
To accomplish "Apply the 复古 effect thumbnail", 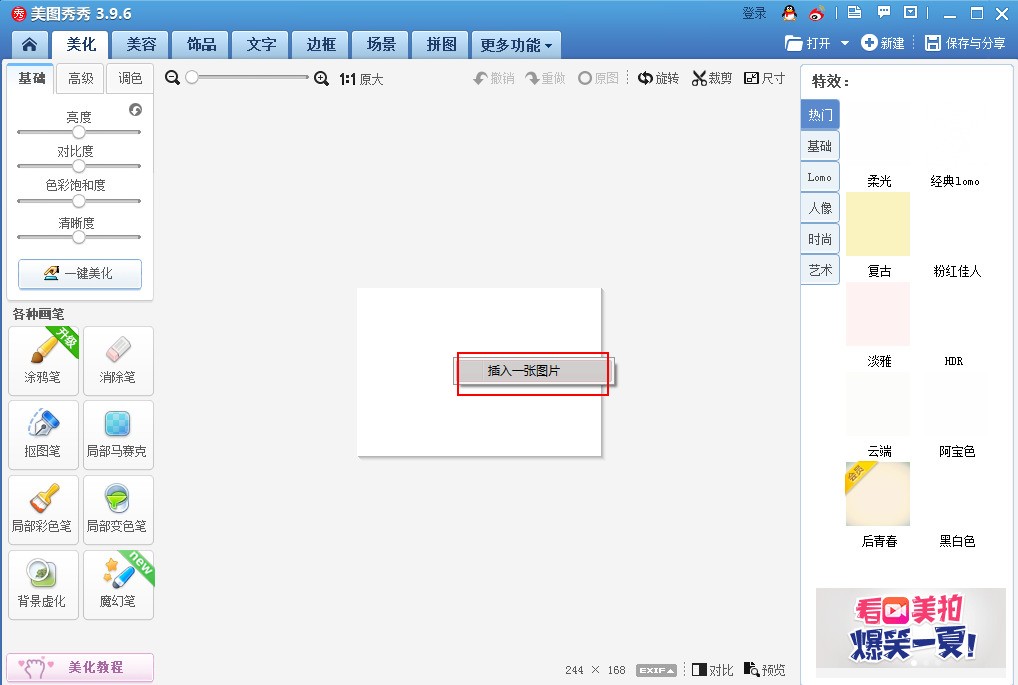I will tap(878, 224).
